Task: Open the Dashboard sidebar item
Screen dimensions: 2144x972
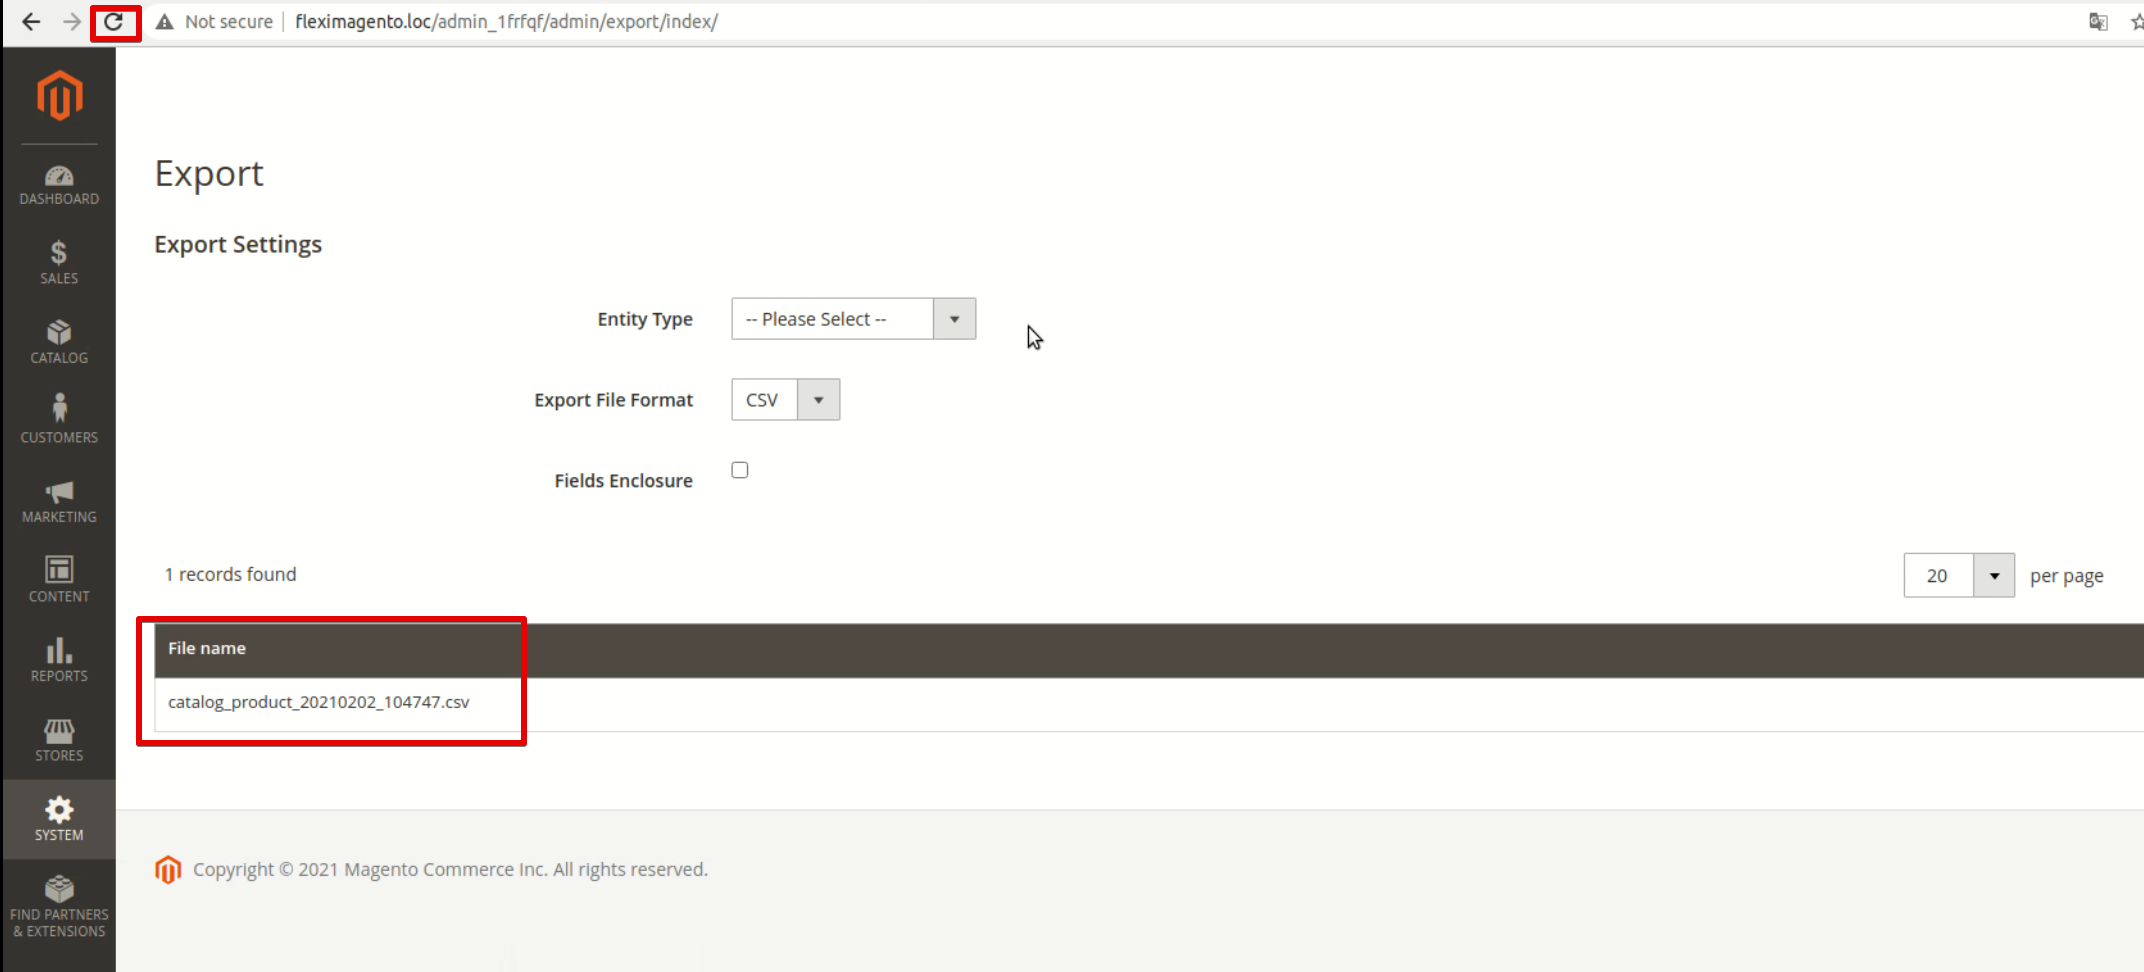Action: click(x=59, y=186)
